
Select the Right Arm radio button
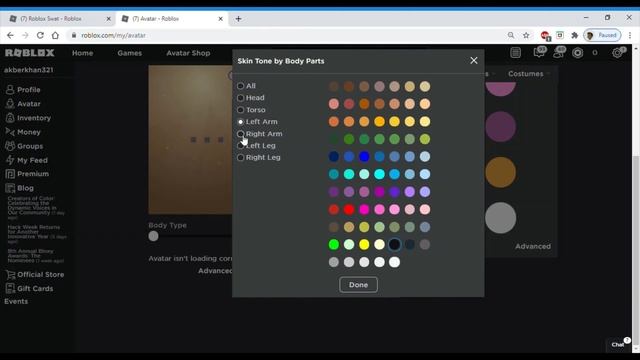240,133
